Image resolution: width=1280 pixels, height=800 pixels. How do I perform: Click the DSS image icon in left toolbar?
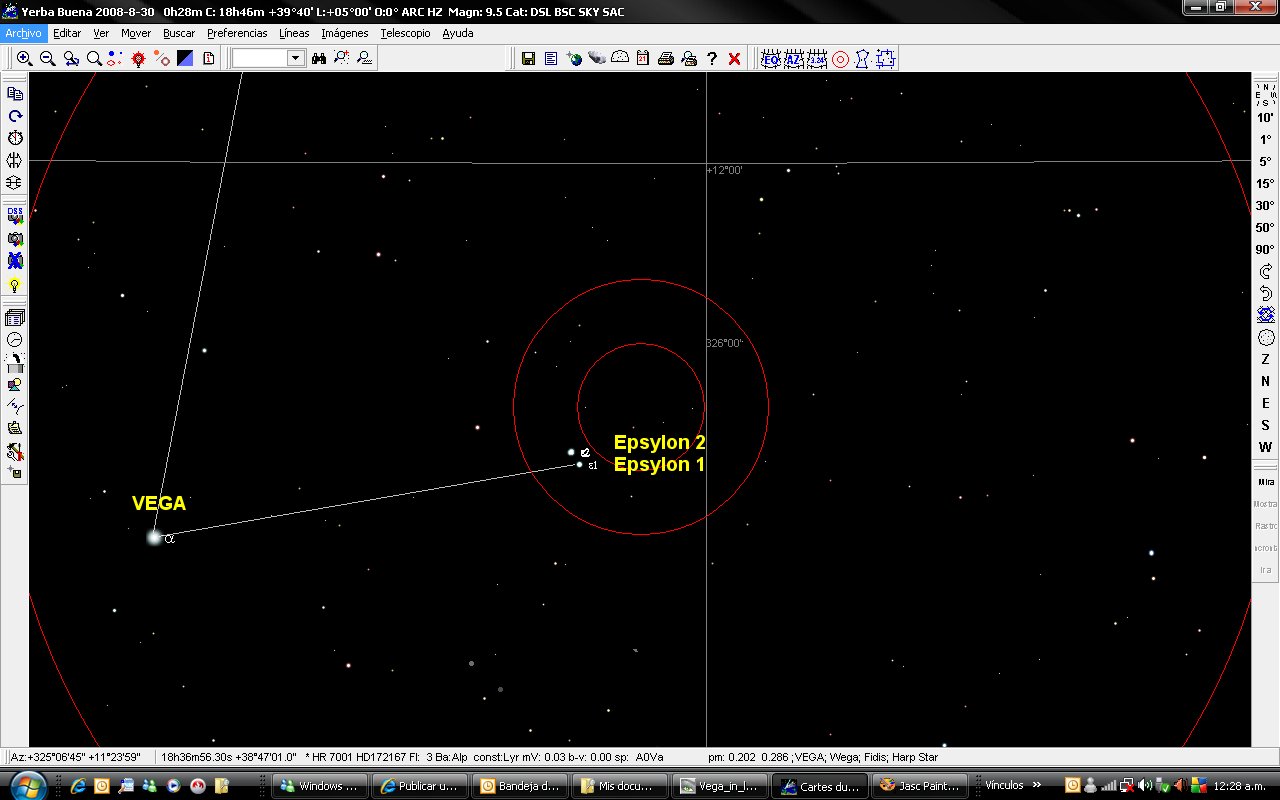pyautogui.click(x=15, y=217)
